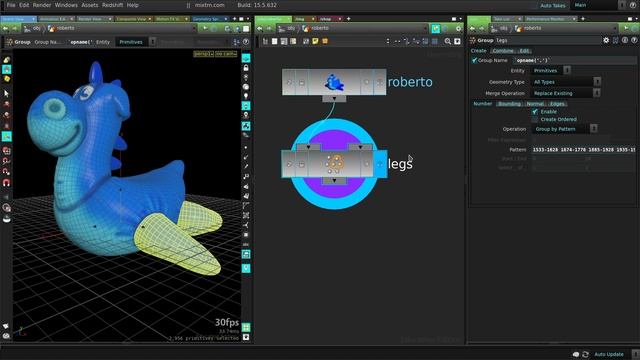This screenshot has height=360, width=640.
Task: Click the help question mark in parameter pane
Action: pyautogui.click(x=634, y=40)
